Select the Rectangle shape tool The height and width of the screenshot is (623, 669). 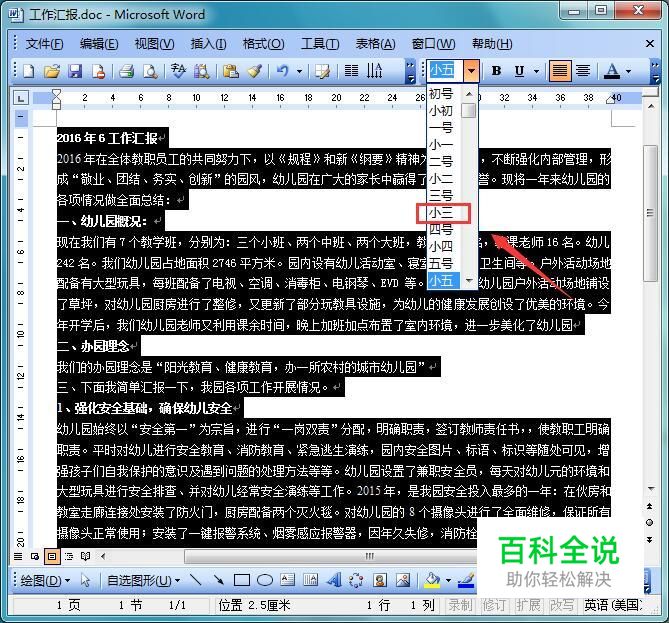pyautogui.click(x=242, y=580)
